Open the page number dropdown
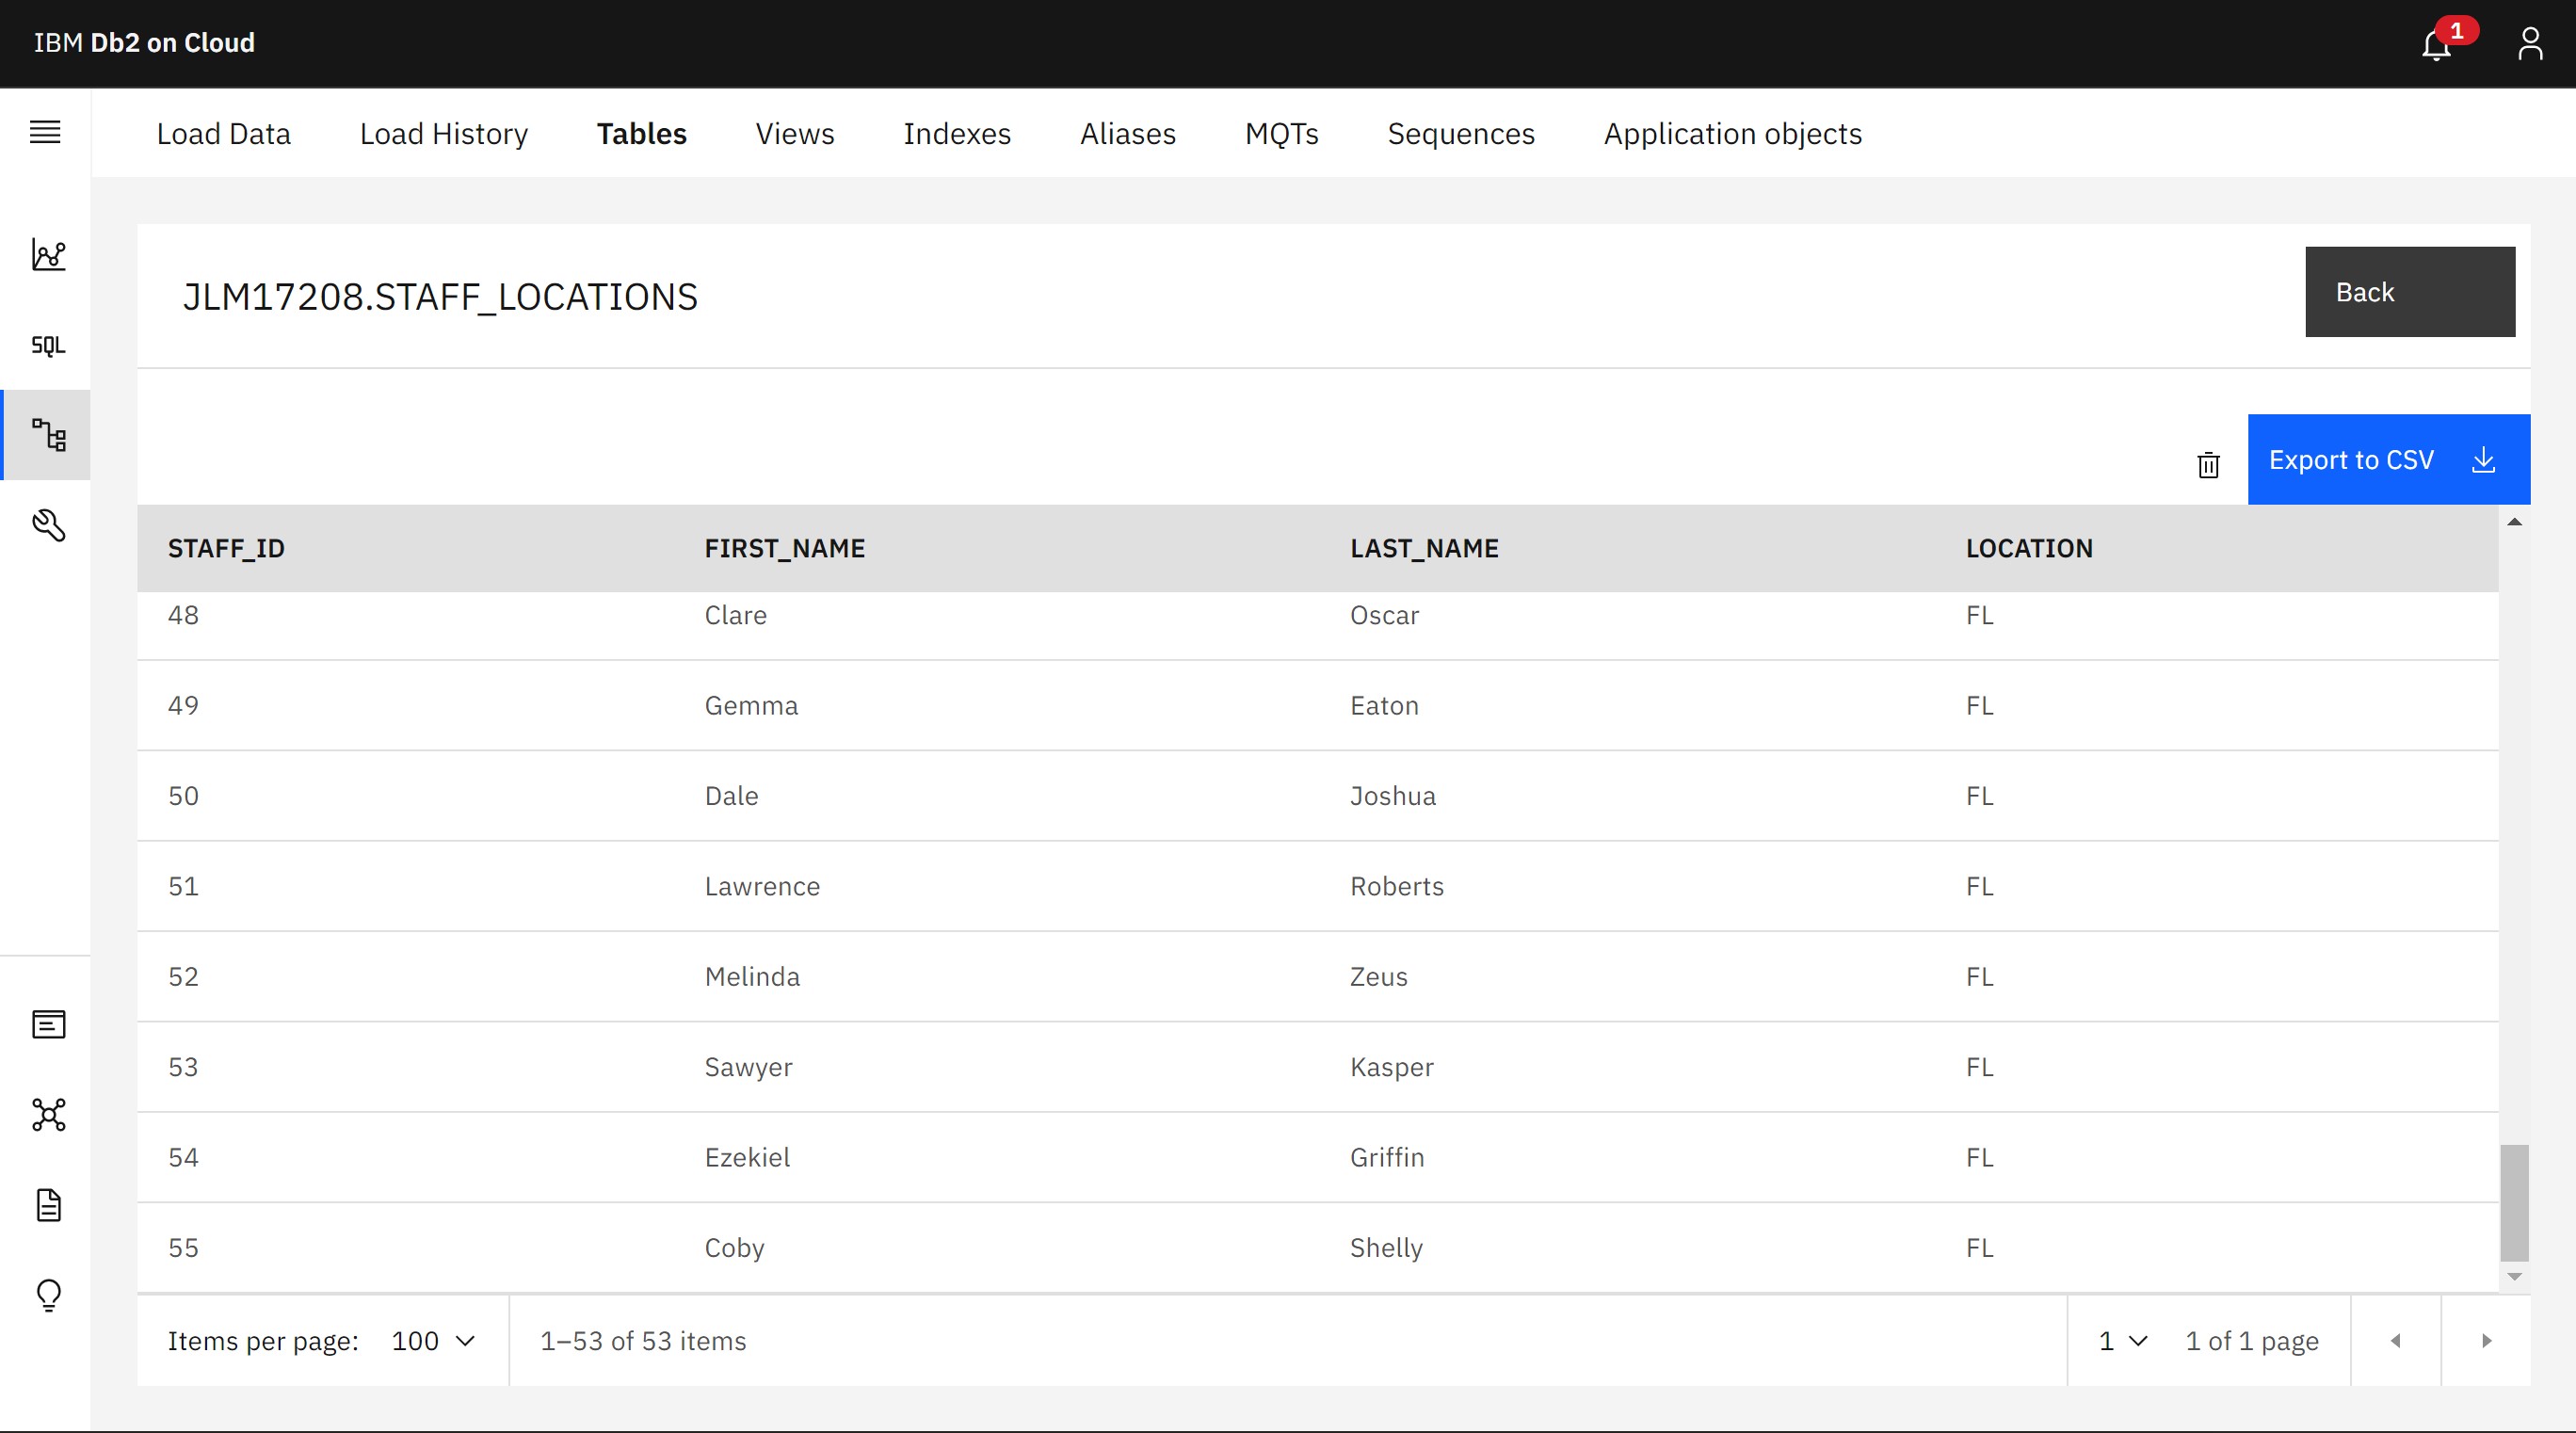Viewport: 2576px width, 1433px height. (x=2122, y=1341)
